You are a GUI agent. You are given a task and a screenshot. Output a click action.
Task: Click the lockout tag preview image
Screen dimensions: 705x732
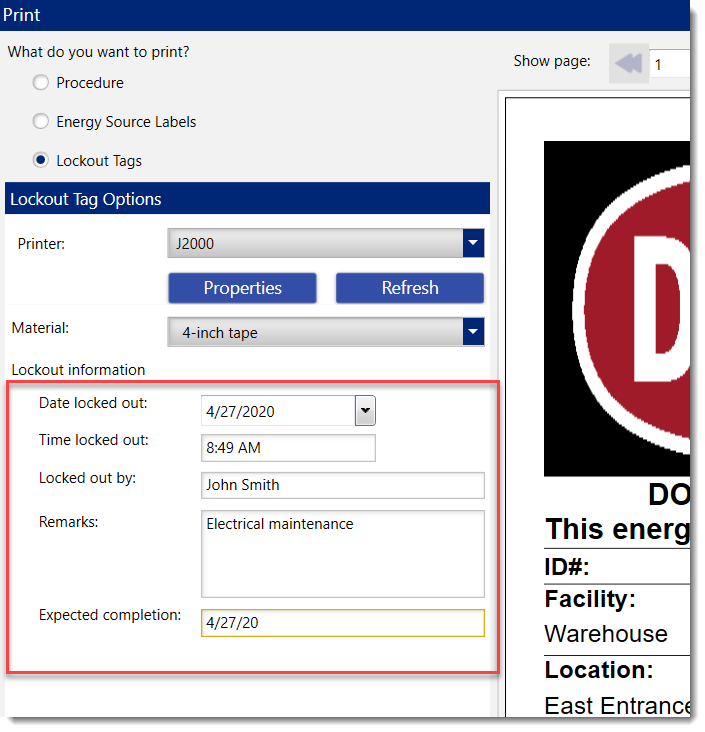pyautogui.click(x=617, y=309)
